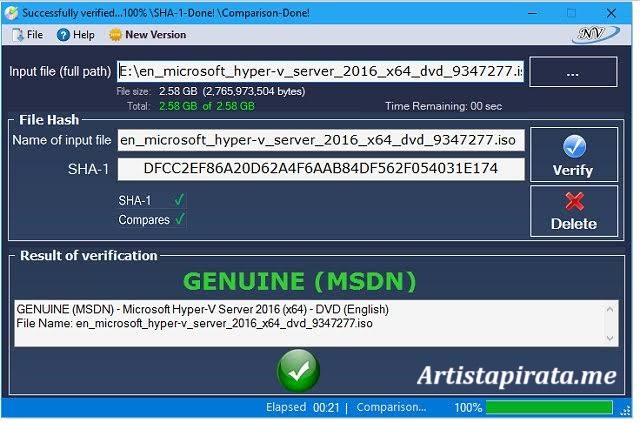The image size is (640, 423).
Task: Click the 'GENUINE (MSDN) - Microsoft Hyper-V Server 2016' line
Action: point(202,309)
